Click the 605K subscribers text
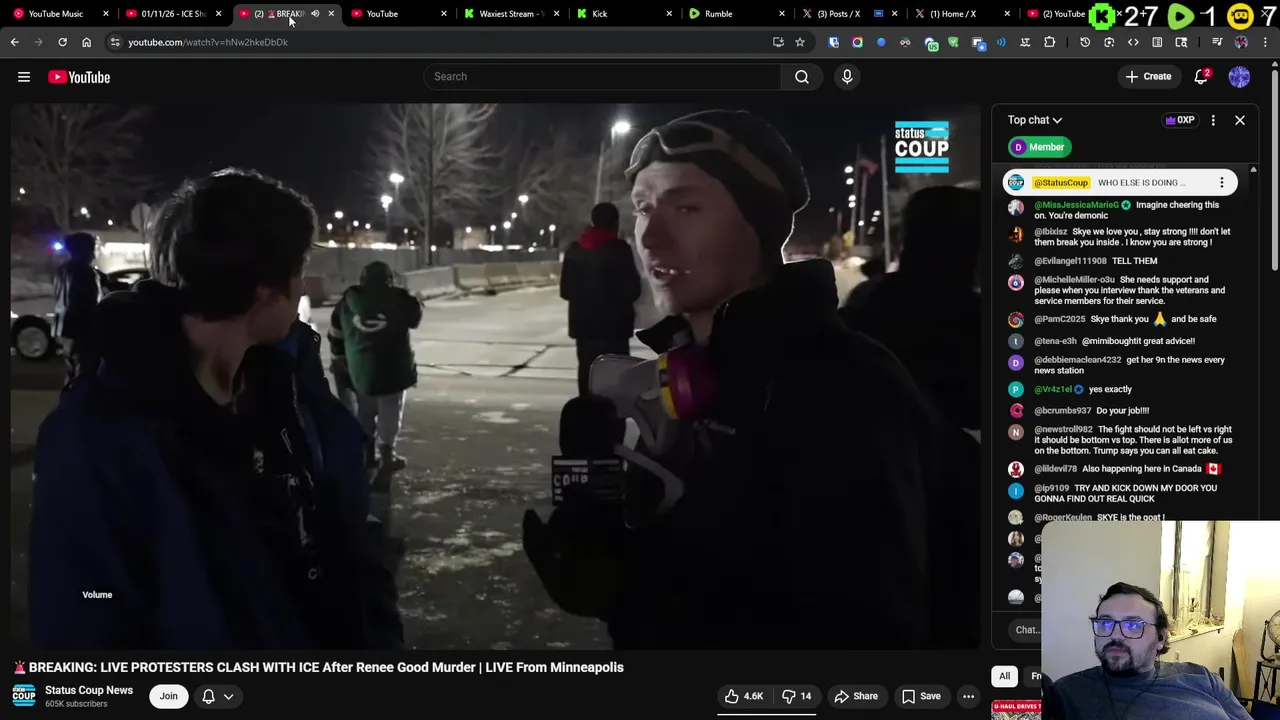Image resolution: width=1280 pixels, height=720 pixels. 76,704
